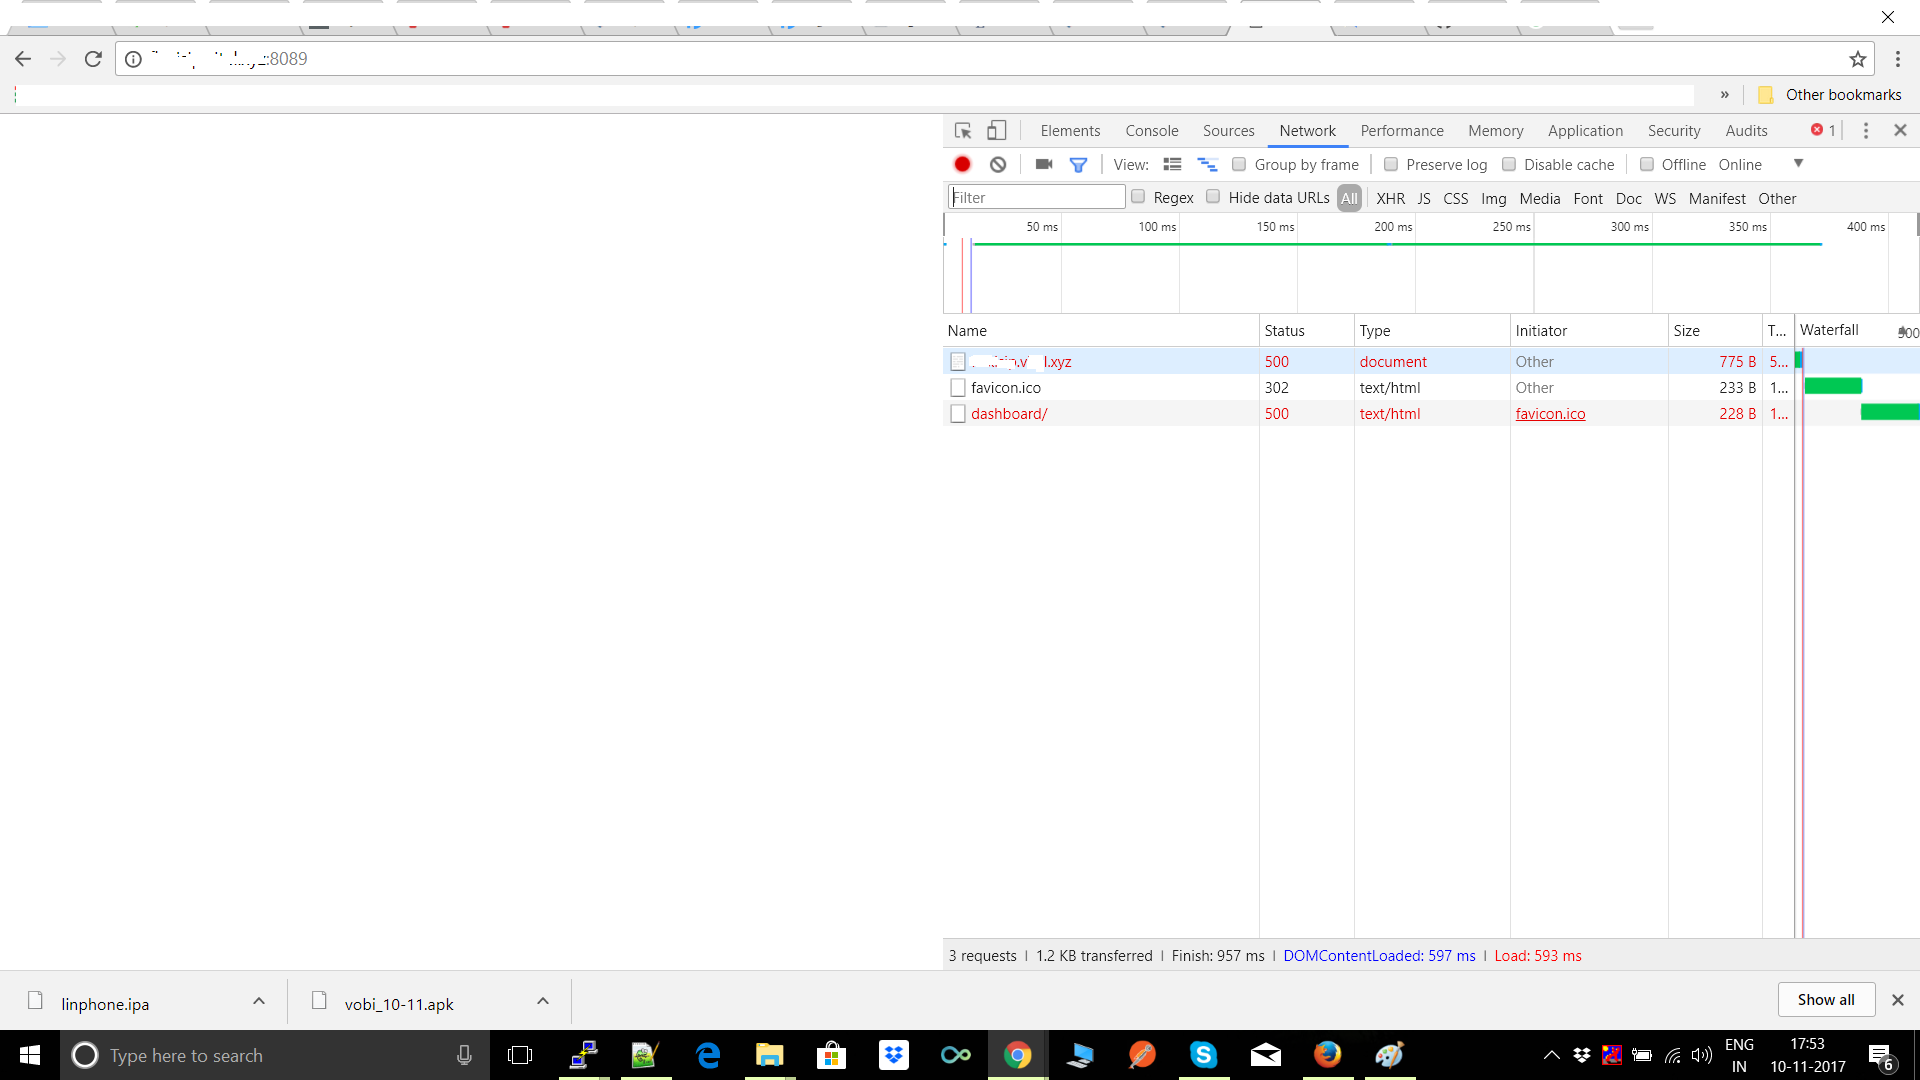Expand linphone.ipa download options chevron
The width and height of the screenshot is (1920, 1080).
(259, 1001)
